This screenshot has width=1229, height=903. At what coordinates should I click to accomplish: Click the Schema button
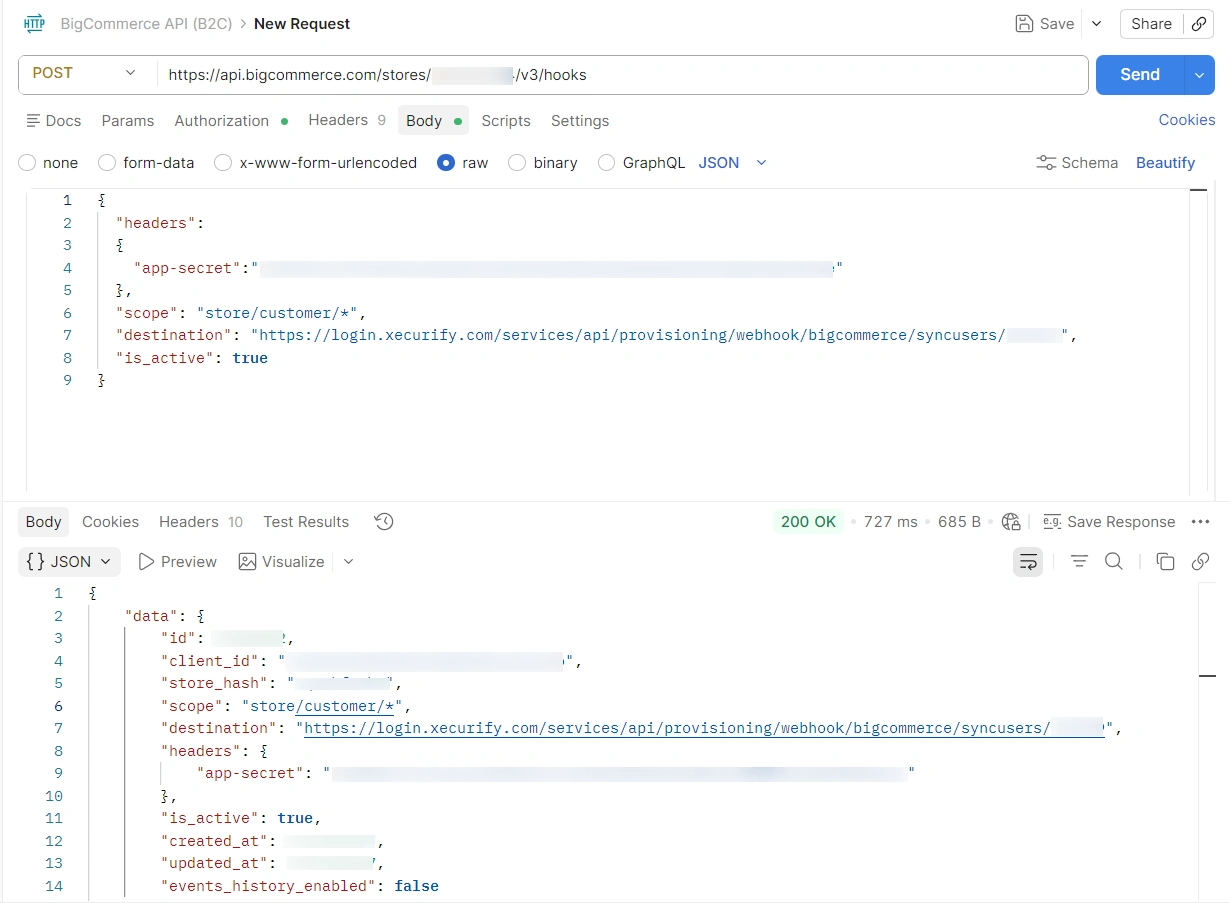(1077, 163)
